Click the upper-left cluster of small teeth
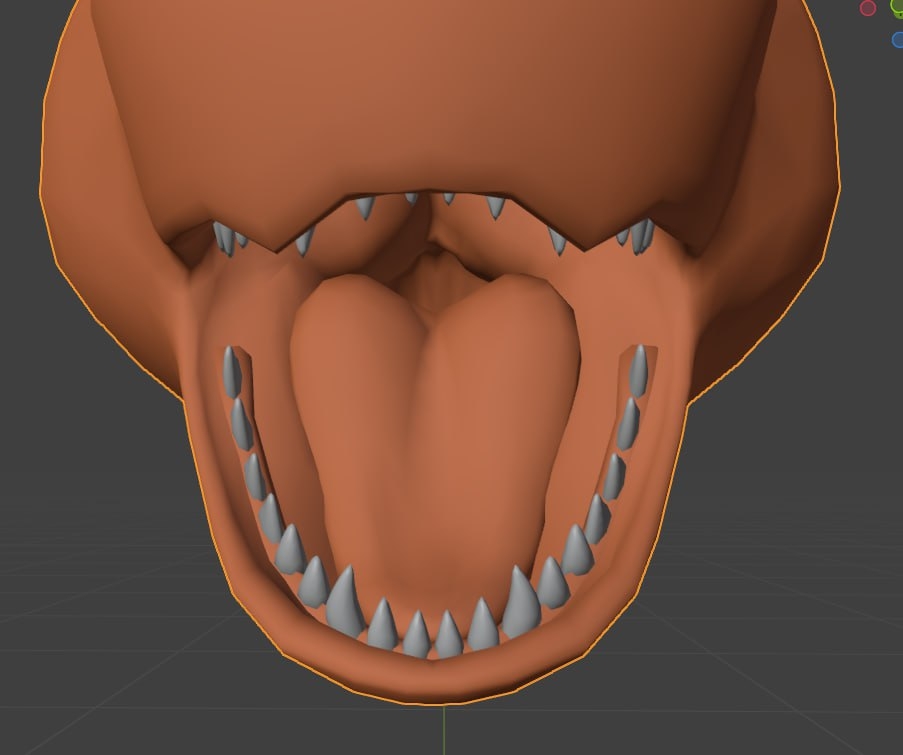The image size is (903, 755). tap(228, 238)
